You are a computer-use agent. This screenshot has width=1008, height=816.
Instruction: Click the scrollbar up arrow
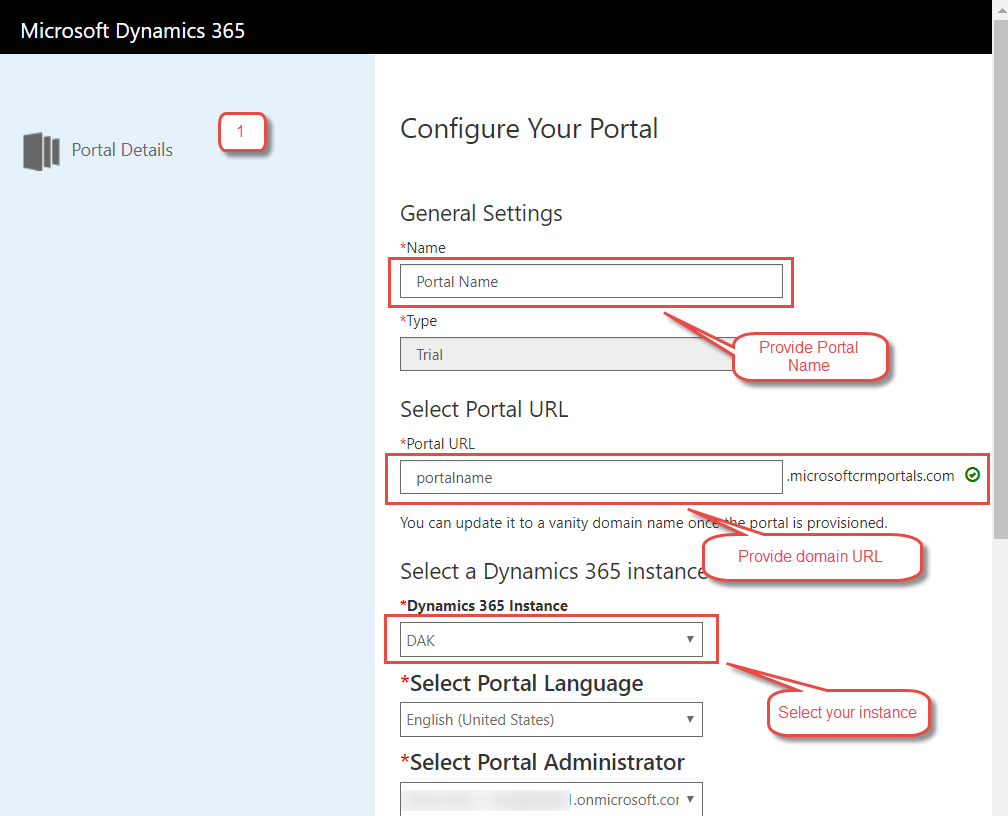(x=1000, y=9)
